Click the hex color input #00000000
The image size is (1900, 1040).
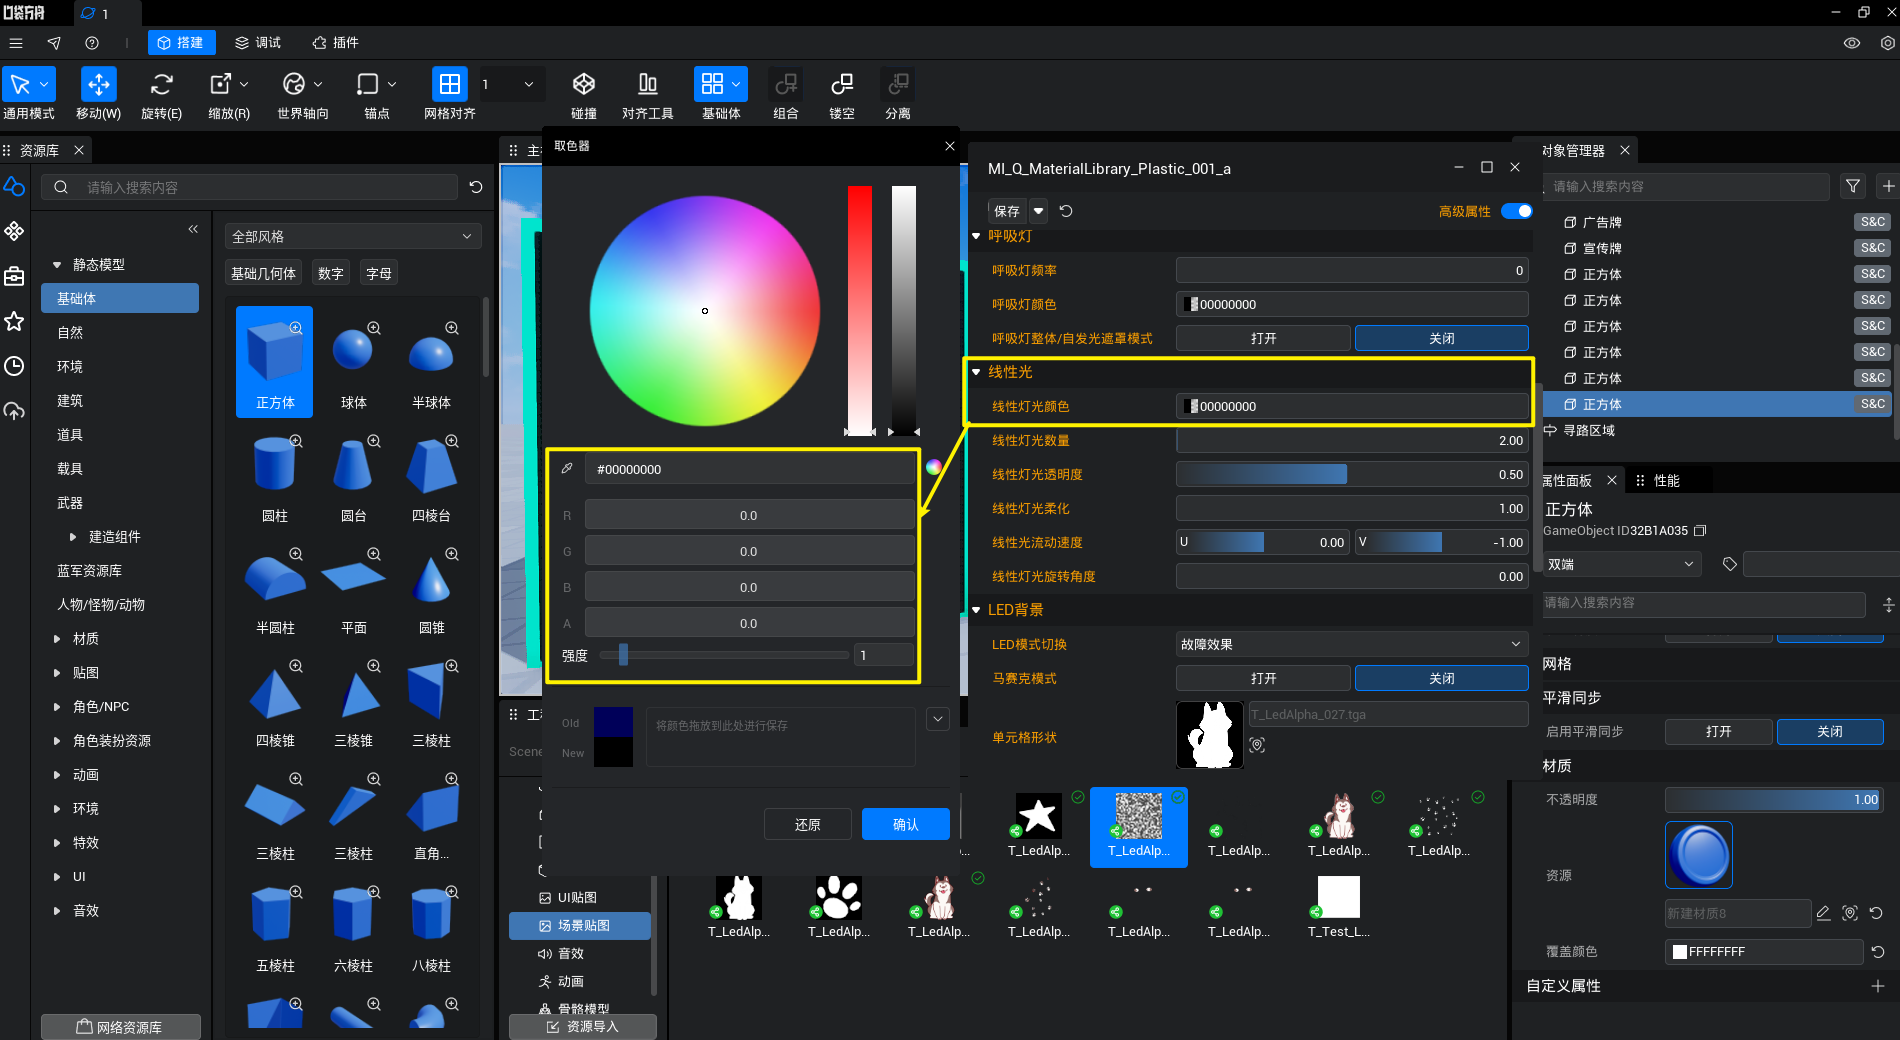pos(750,469)
